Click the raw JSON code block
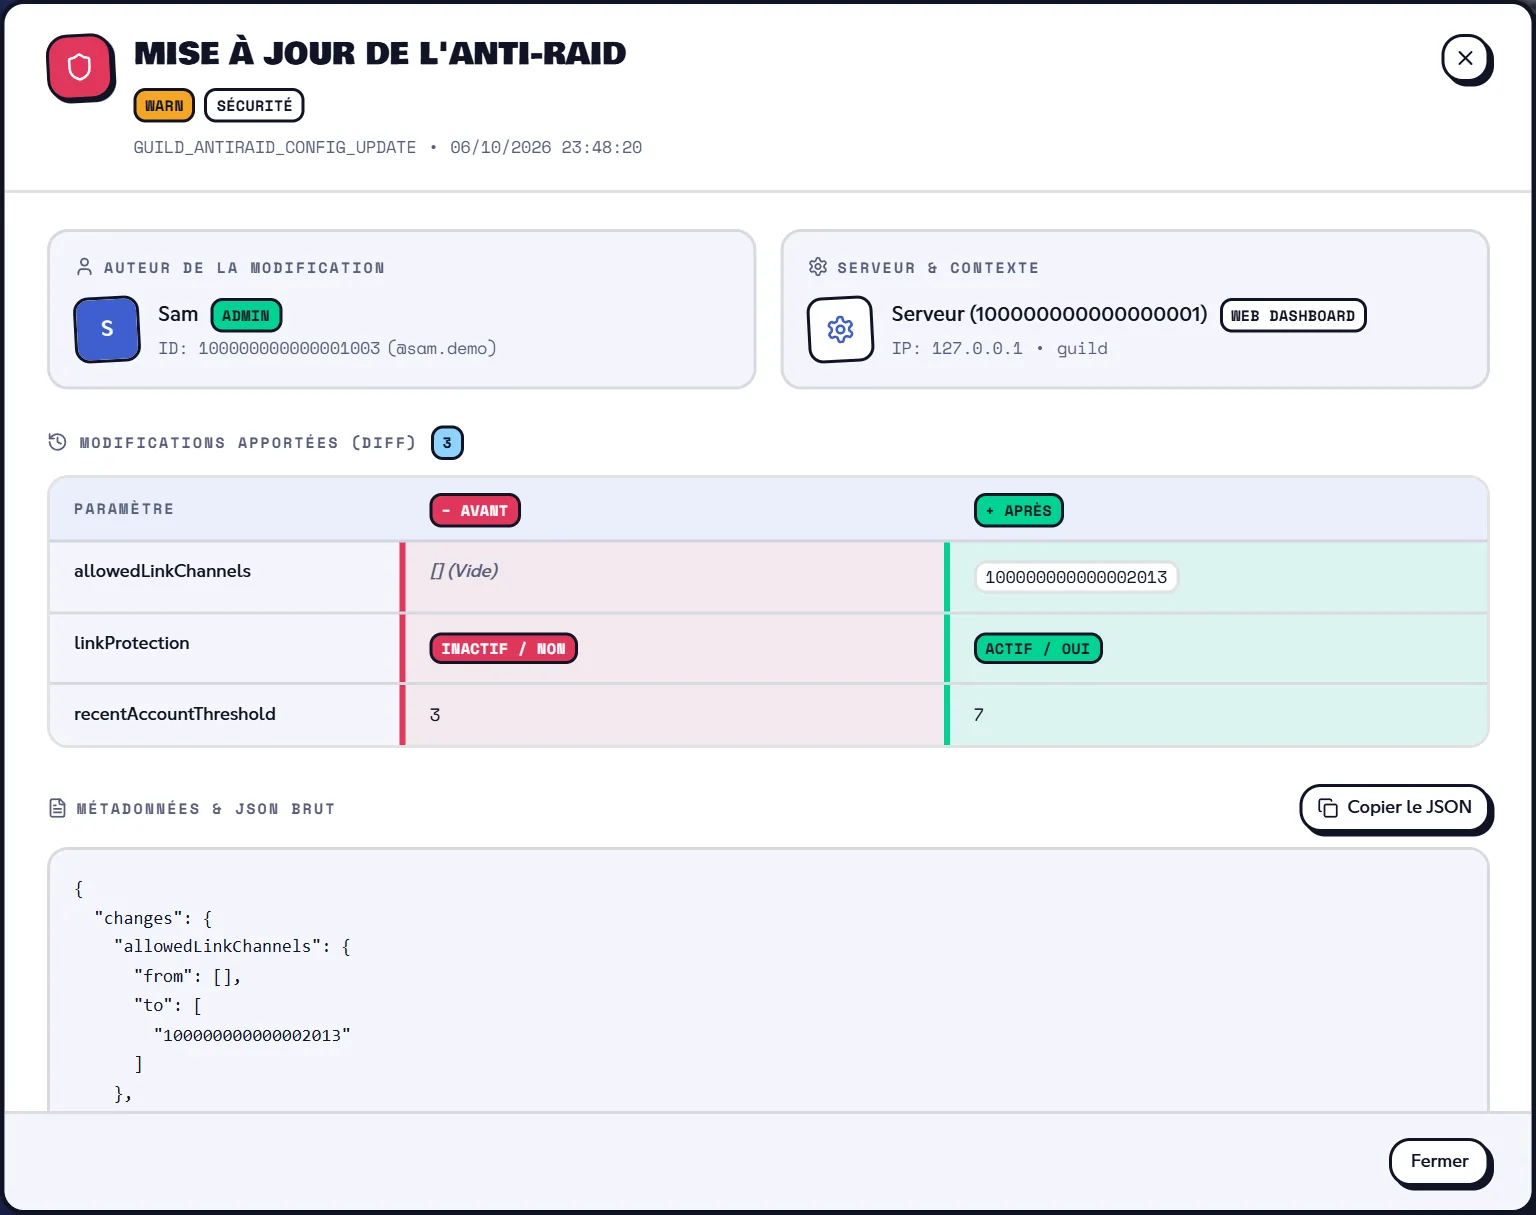 pos(768,980)
